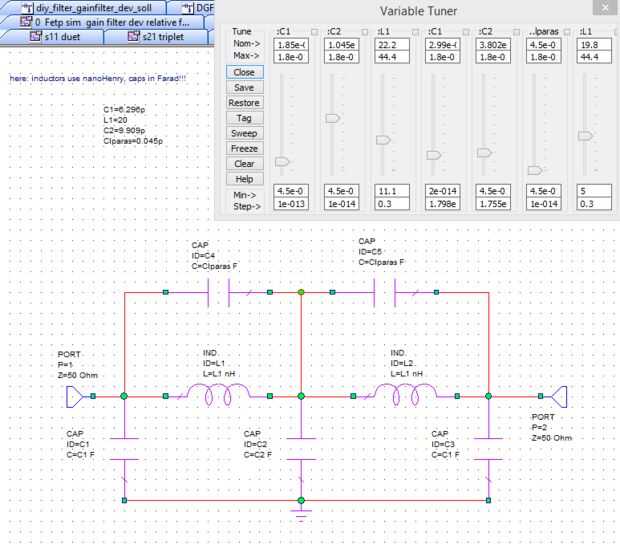Click the Min field showing 5
Image resolution: width=620 pixels, height=545 pixels.
(x=594, y=191)
